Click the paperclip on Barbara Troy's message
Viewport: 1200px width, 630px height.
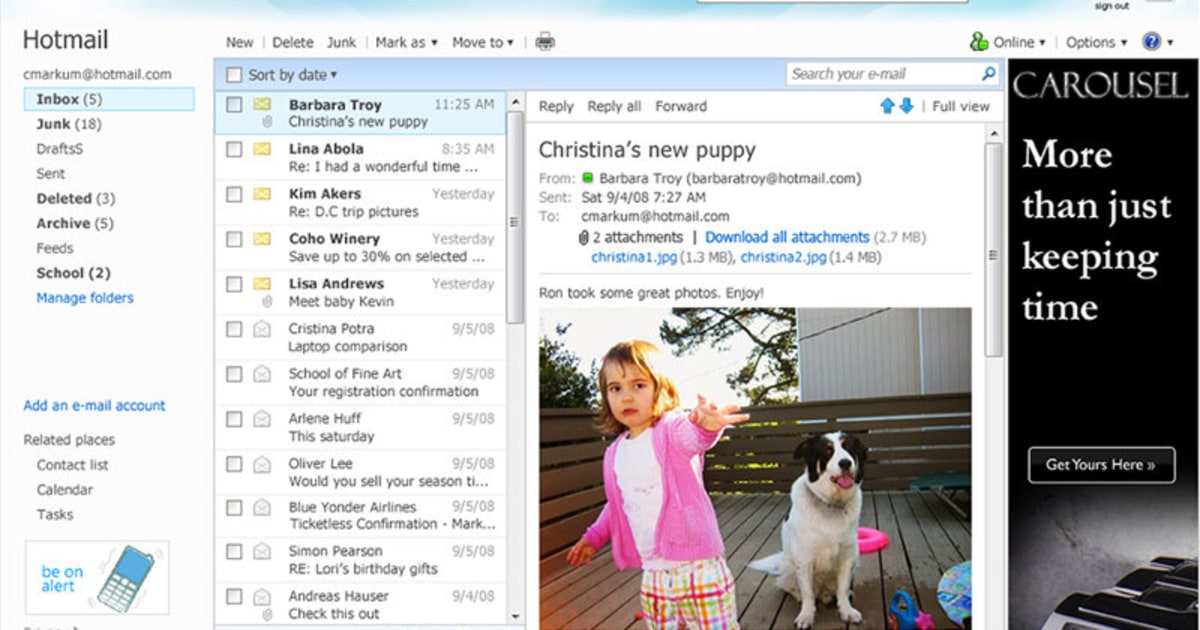[x=266, y=121]
